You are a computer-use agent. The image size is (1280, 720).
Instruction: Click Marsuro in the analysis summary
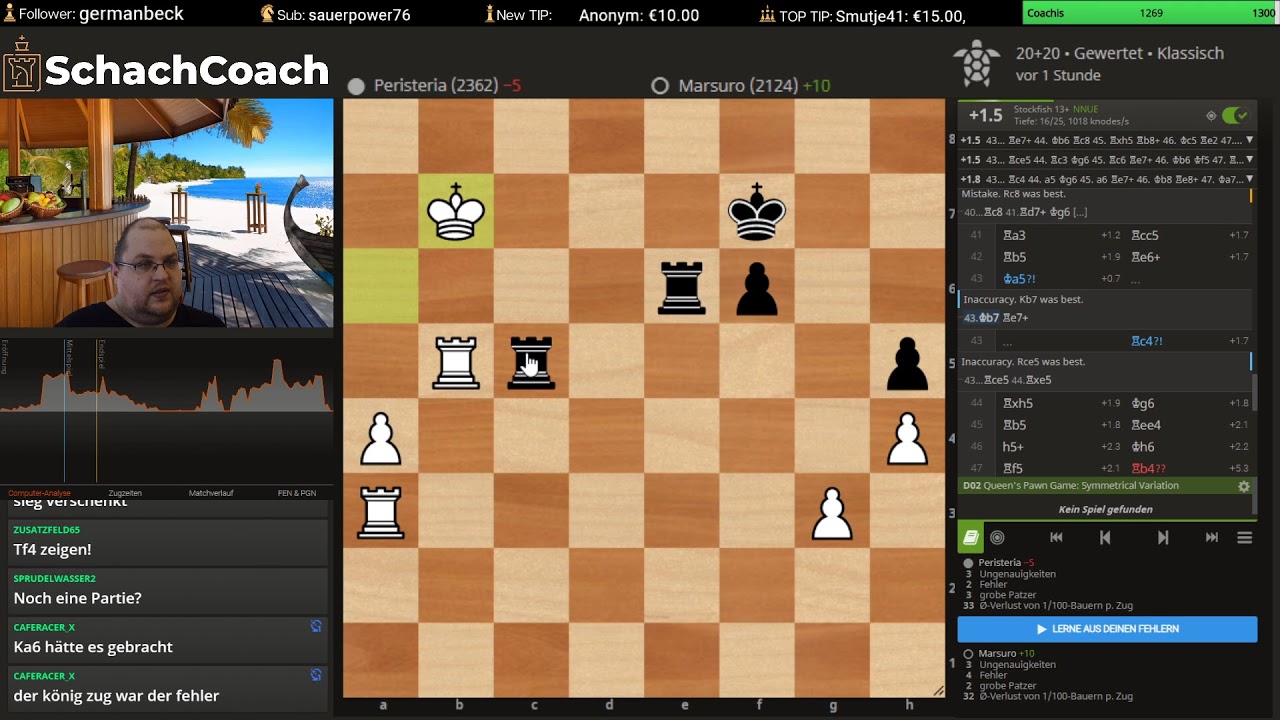click(997, 653)
